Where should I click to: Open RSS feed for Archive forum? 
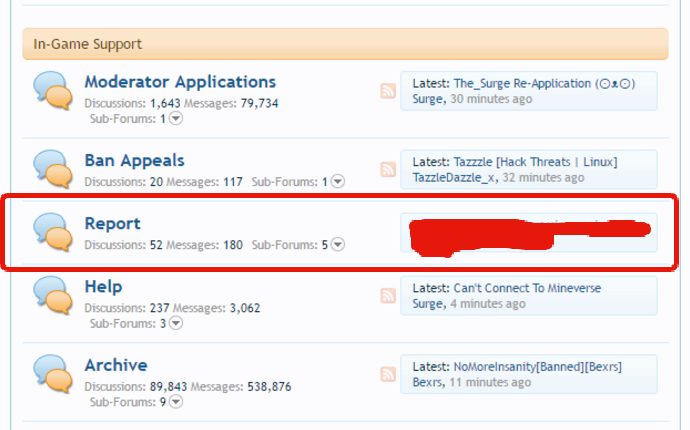point(388,375)
